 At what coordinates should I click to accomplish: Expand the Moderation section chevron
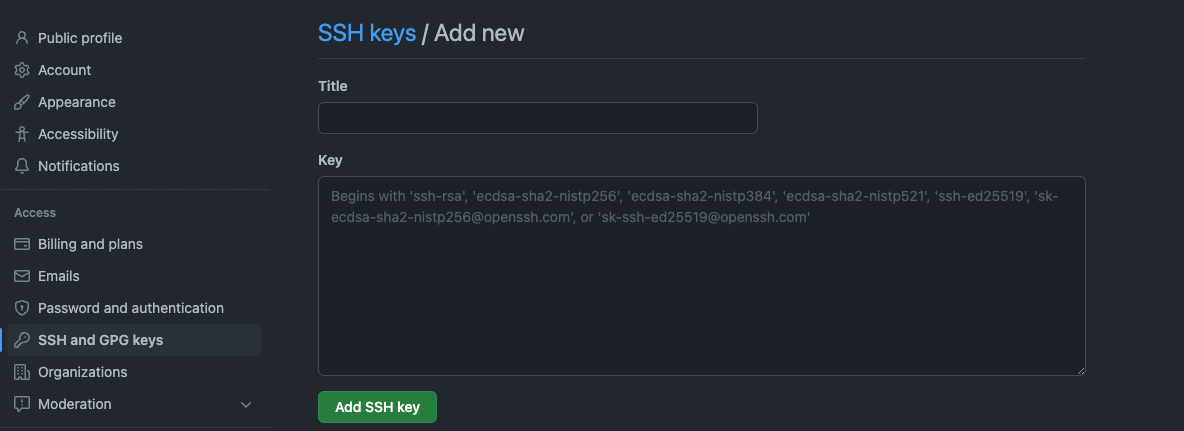pyautogui.click(x=246, y=404)
